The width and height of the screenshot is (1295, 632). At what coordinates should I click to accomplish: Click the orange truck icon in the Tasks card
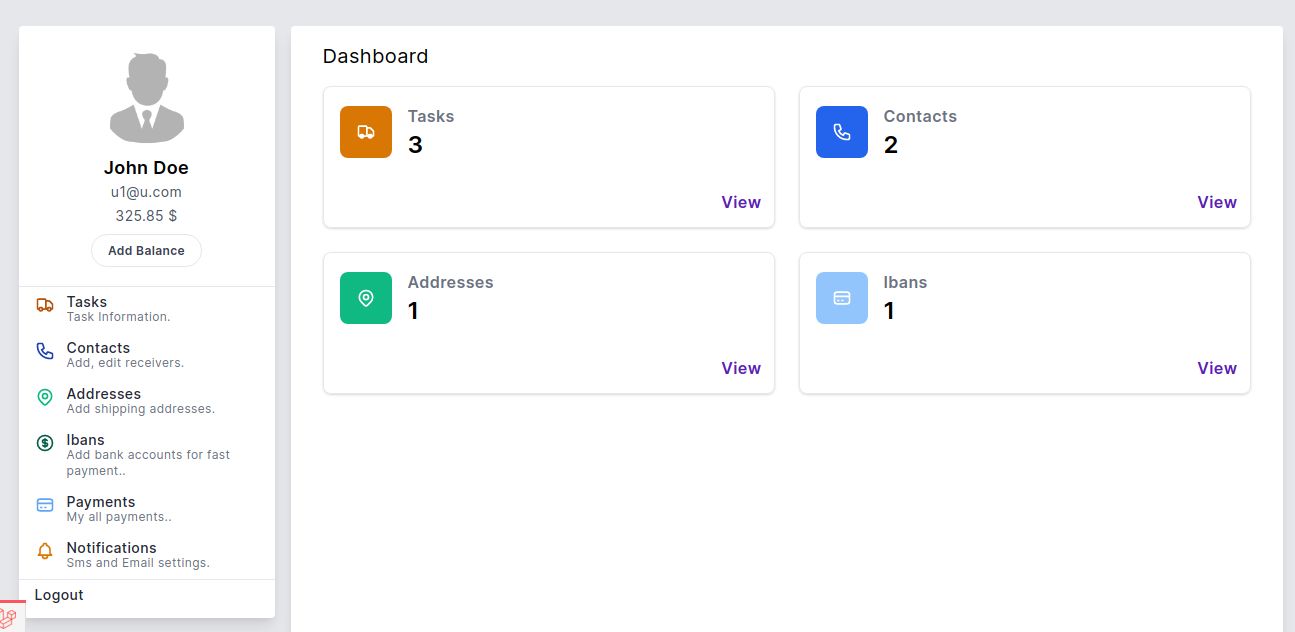click(x=366, y=132)
